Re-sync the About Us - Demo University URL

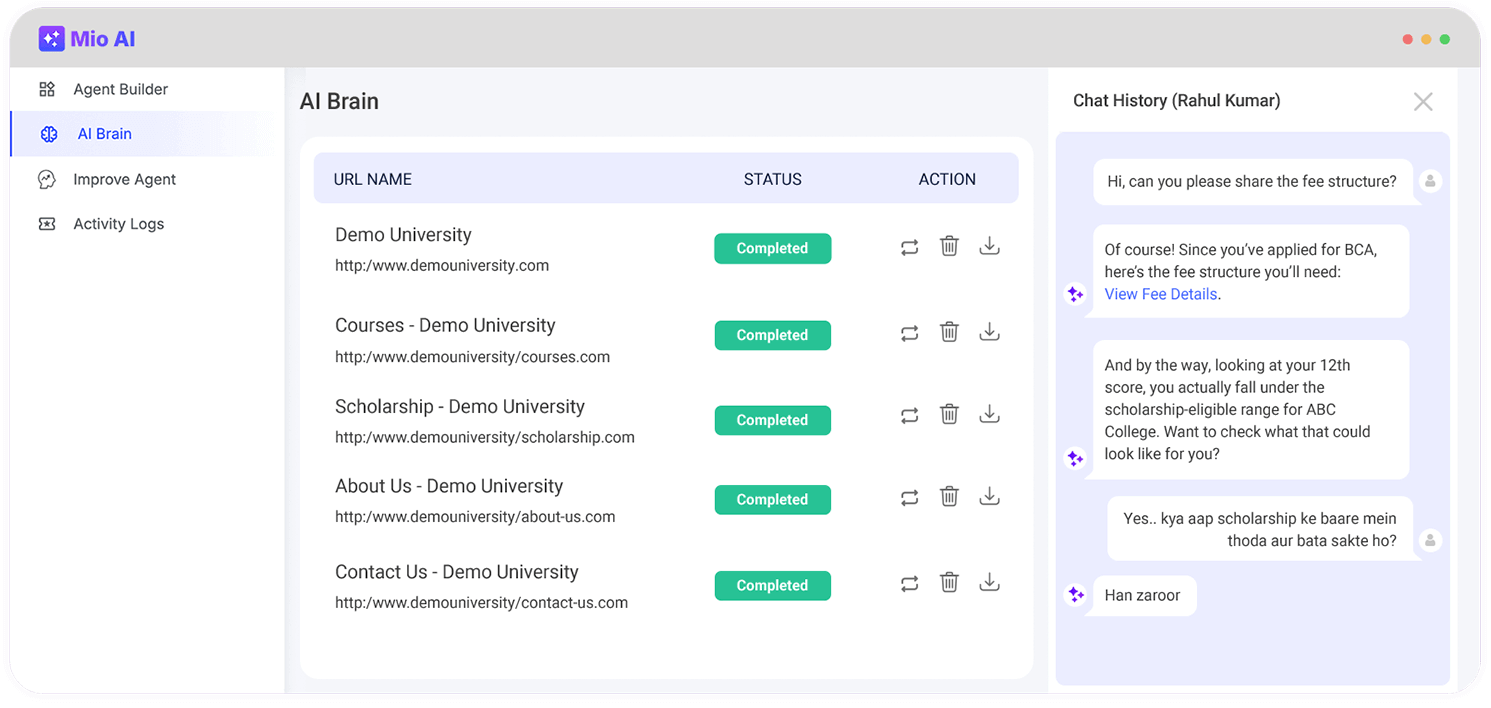coord(909,497)
